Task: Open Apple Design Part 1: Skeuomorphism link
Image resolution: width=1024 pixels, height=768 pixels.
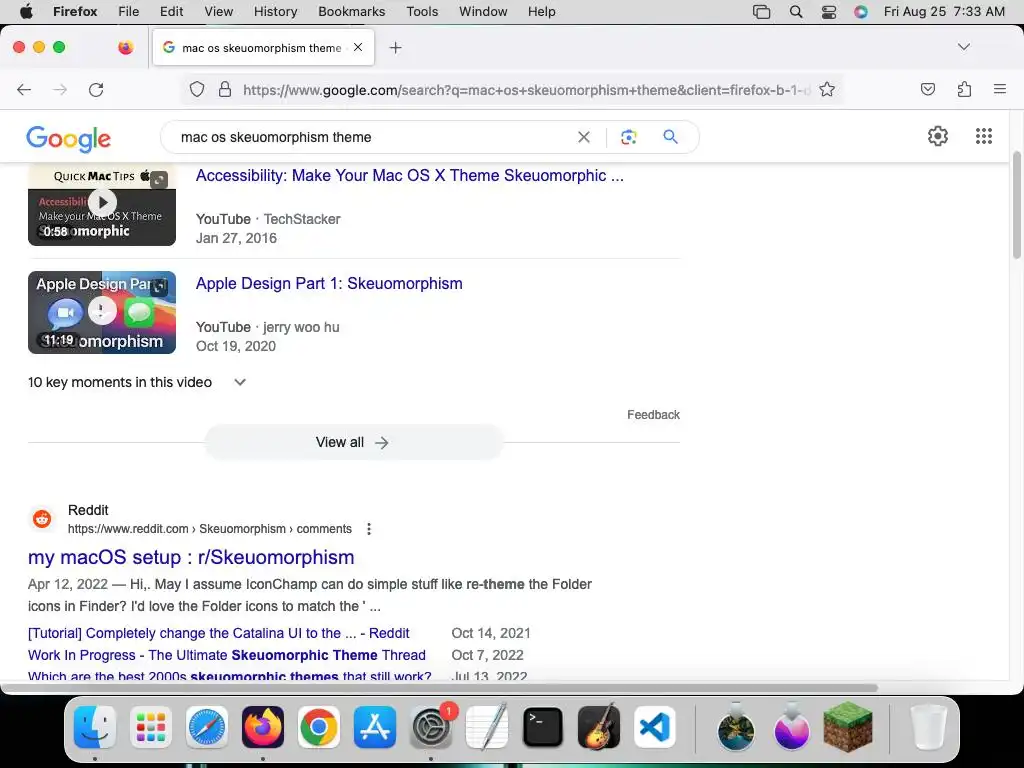Action: pos(329,283)
